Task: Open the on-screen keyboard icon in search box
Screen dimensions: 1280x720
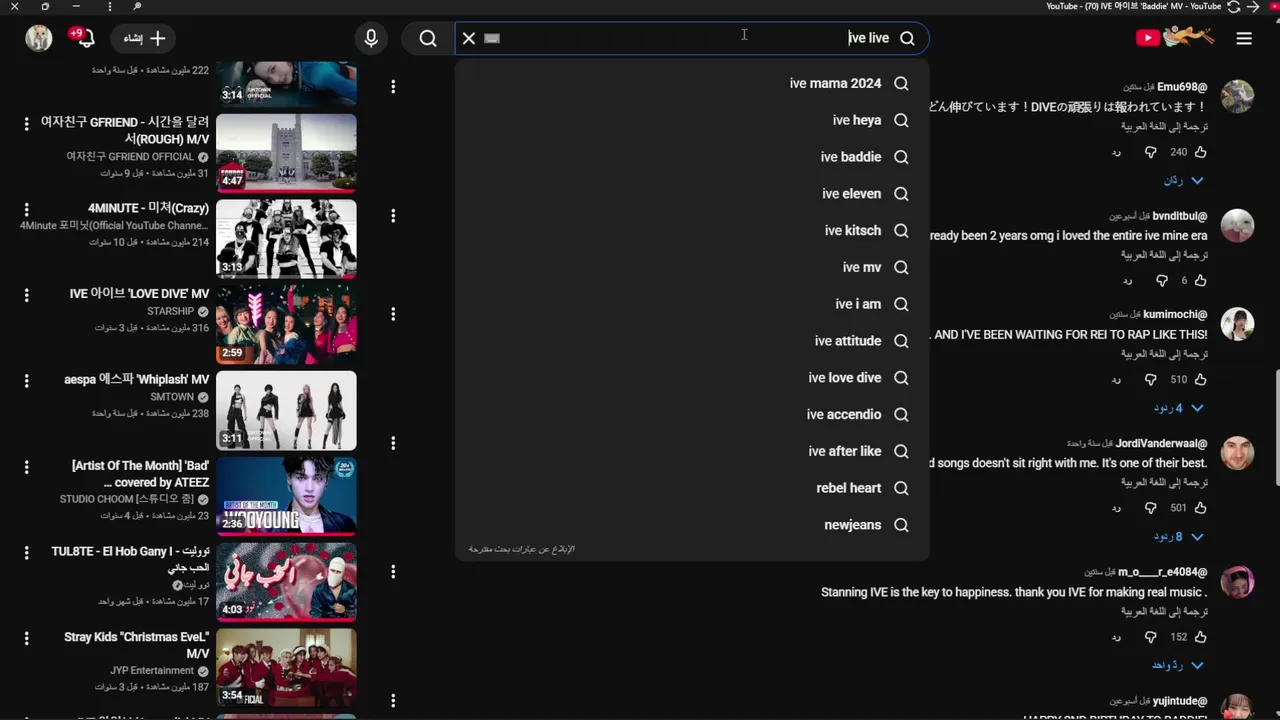Action: tap(492, 38)
